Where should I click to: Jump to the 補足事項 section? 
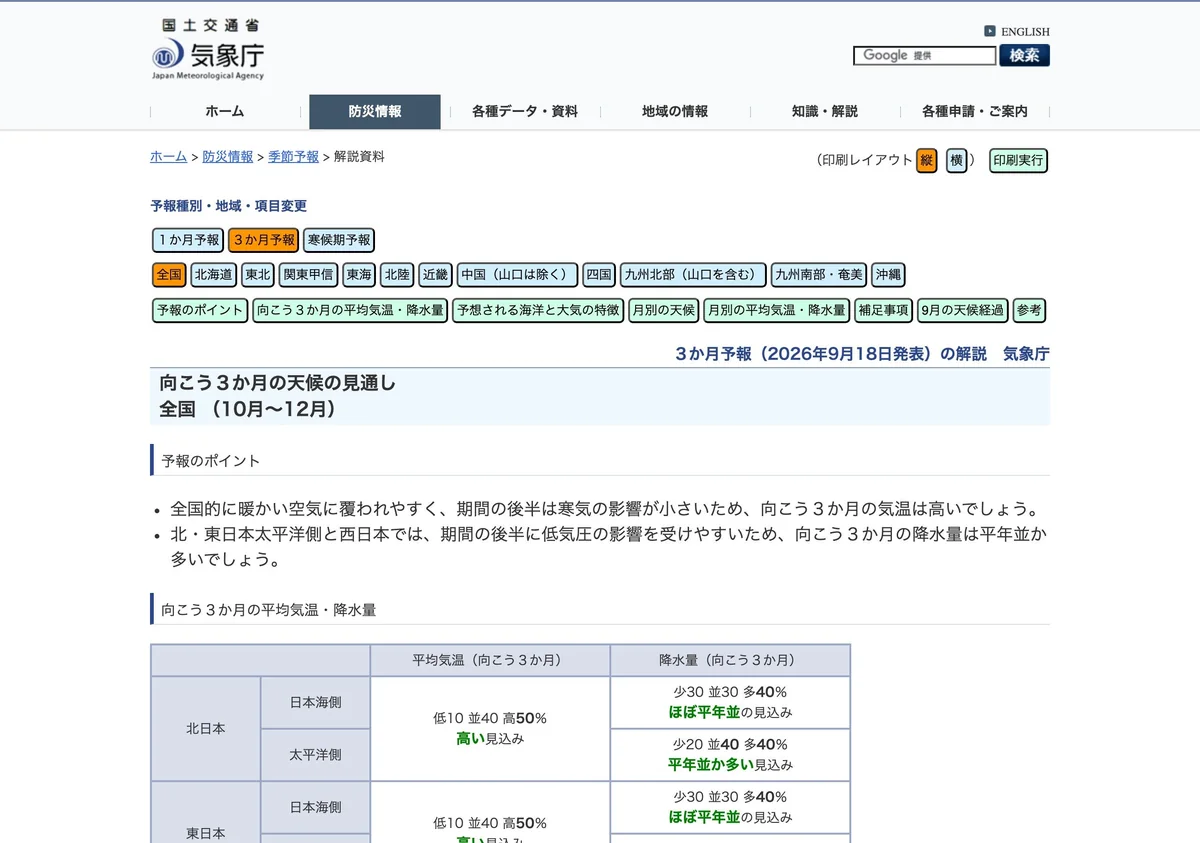click(884, 311)
